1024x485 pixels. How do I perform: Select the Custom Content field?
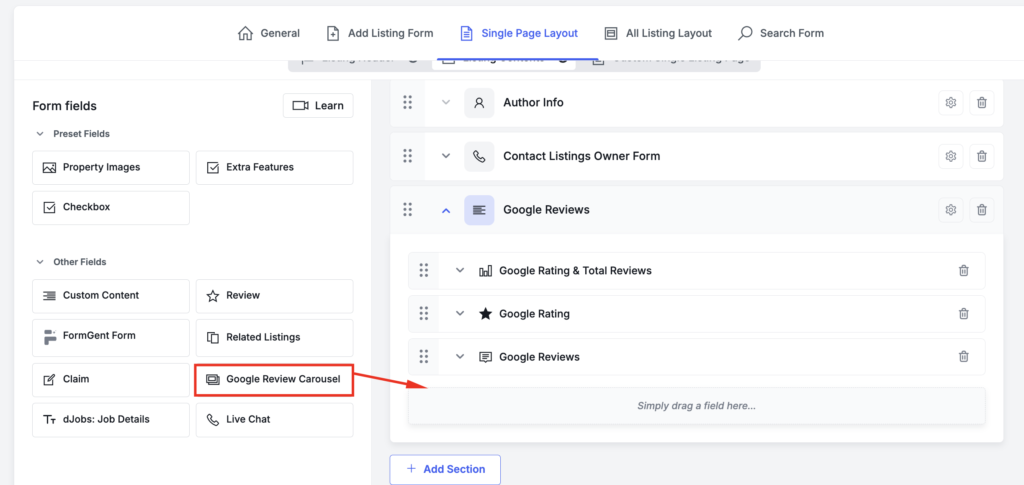[x=111, y=296]
